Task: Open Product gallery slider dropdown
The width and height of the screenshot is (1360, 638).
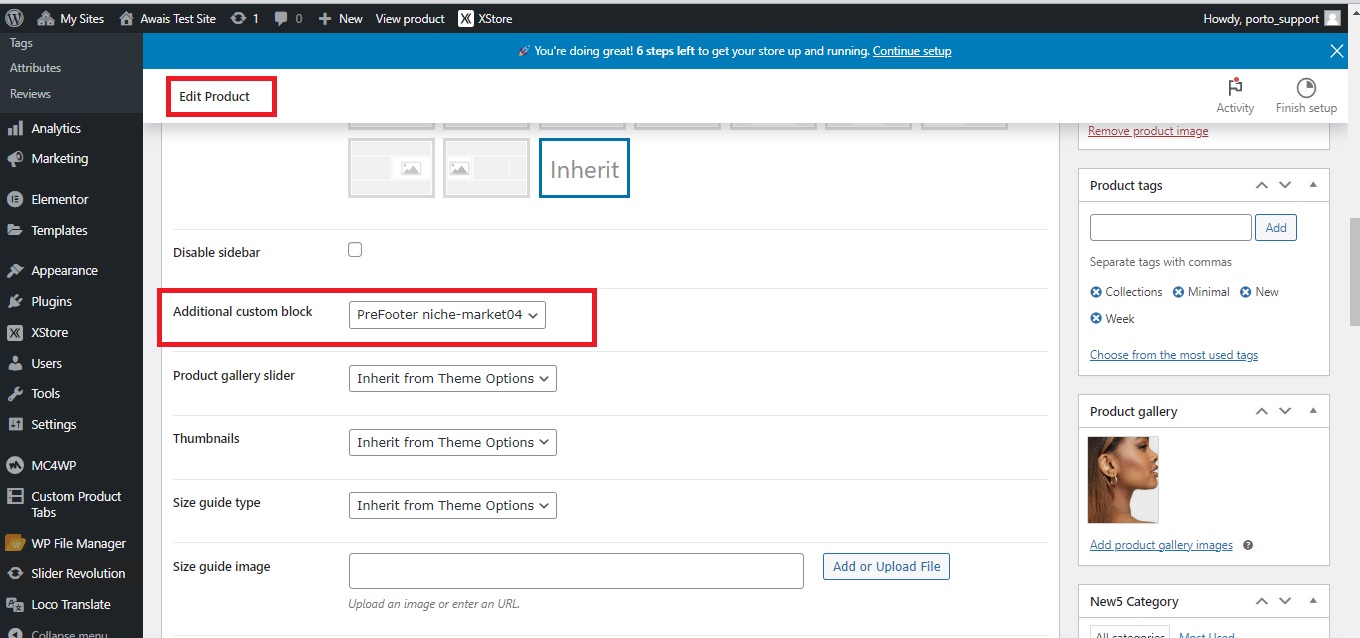Action: coord(452,379)
